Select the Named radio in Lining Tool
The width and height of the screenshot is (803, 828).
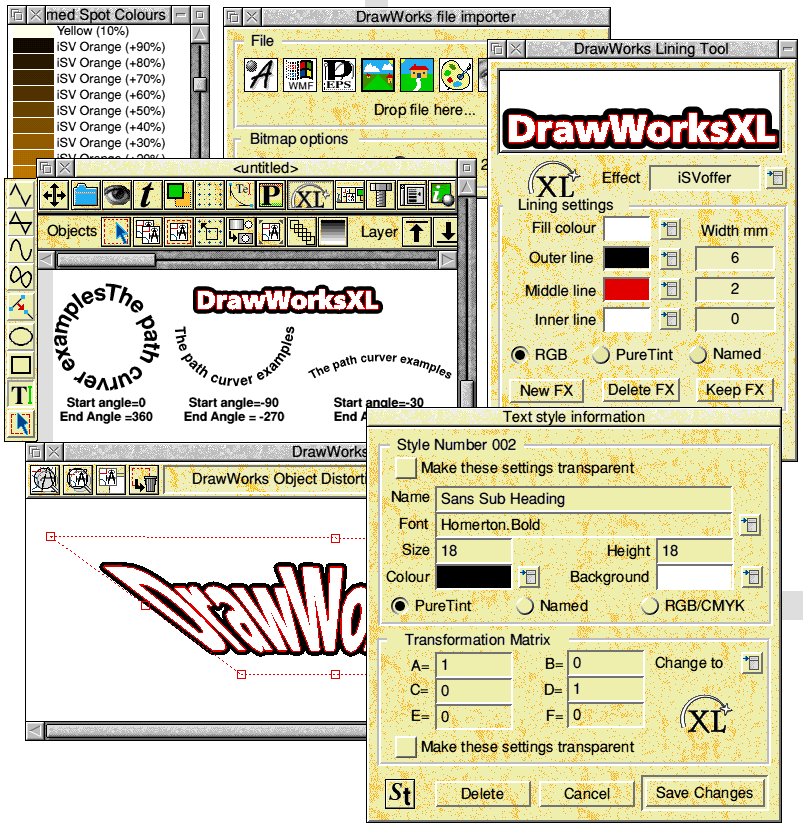tap(697, 354)
